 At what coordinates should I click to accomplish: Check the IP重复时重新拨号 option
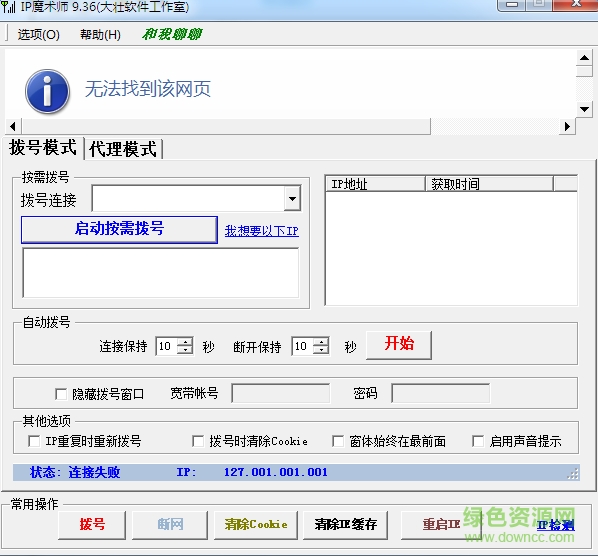click(34, 441)
